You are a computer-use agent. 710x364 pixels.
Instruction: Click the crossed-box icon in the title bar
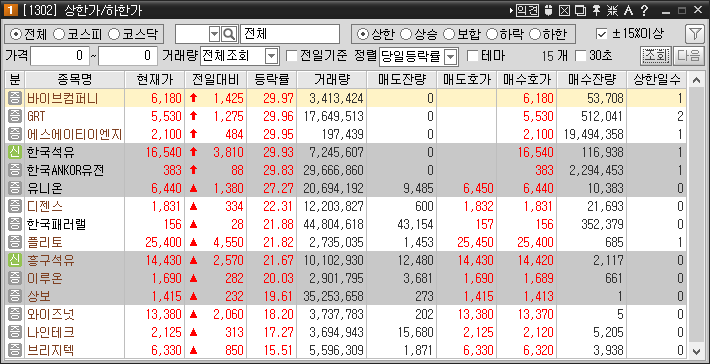click(x=564, y=10)
